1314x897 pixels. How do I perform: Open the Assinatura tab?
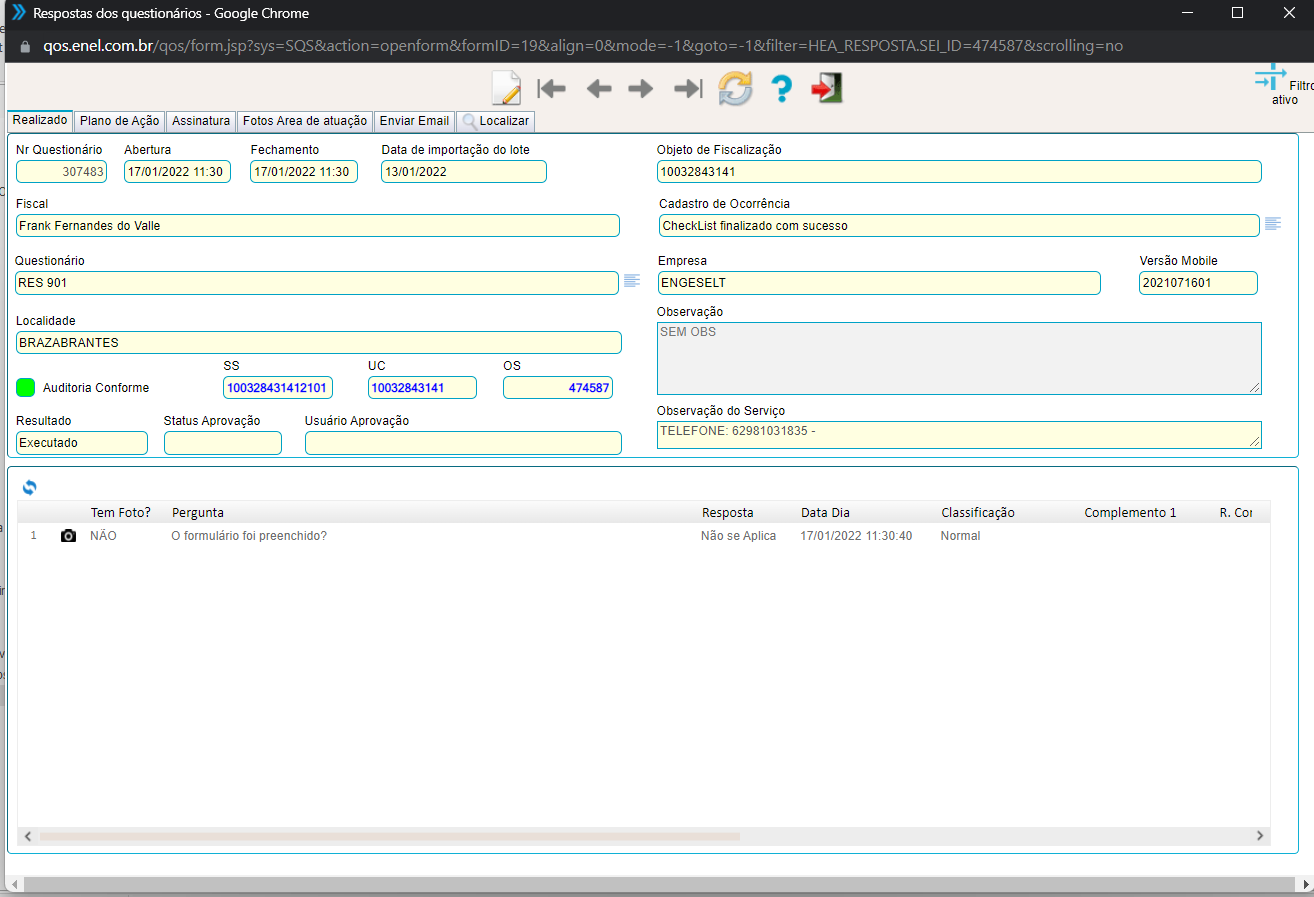coord(201,121)
